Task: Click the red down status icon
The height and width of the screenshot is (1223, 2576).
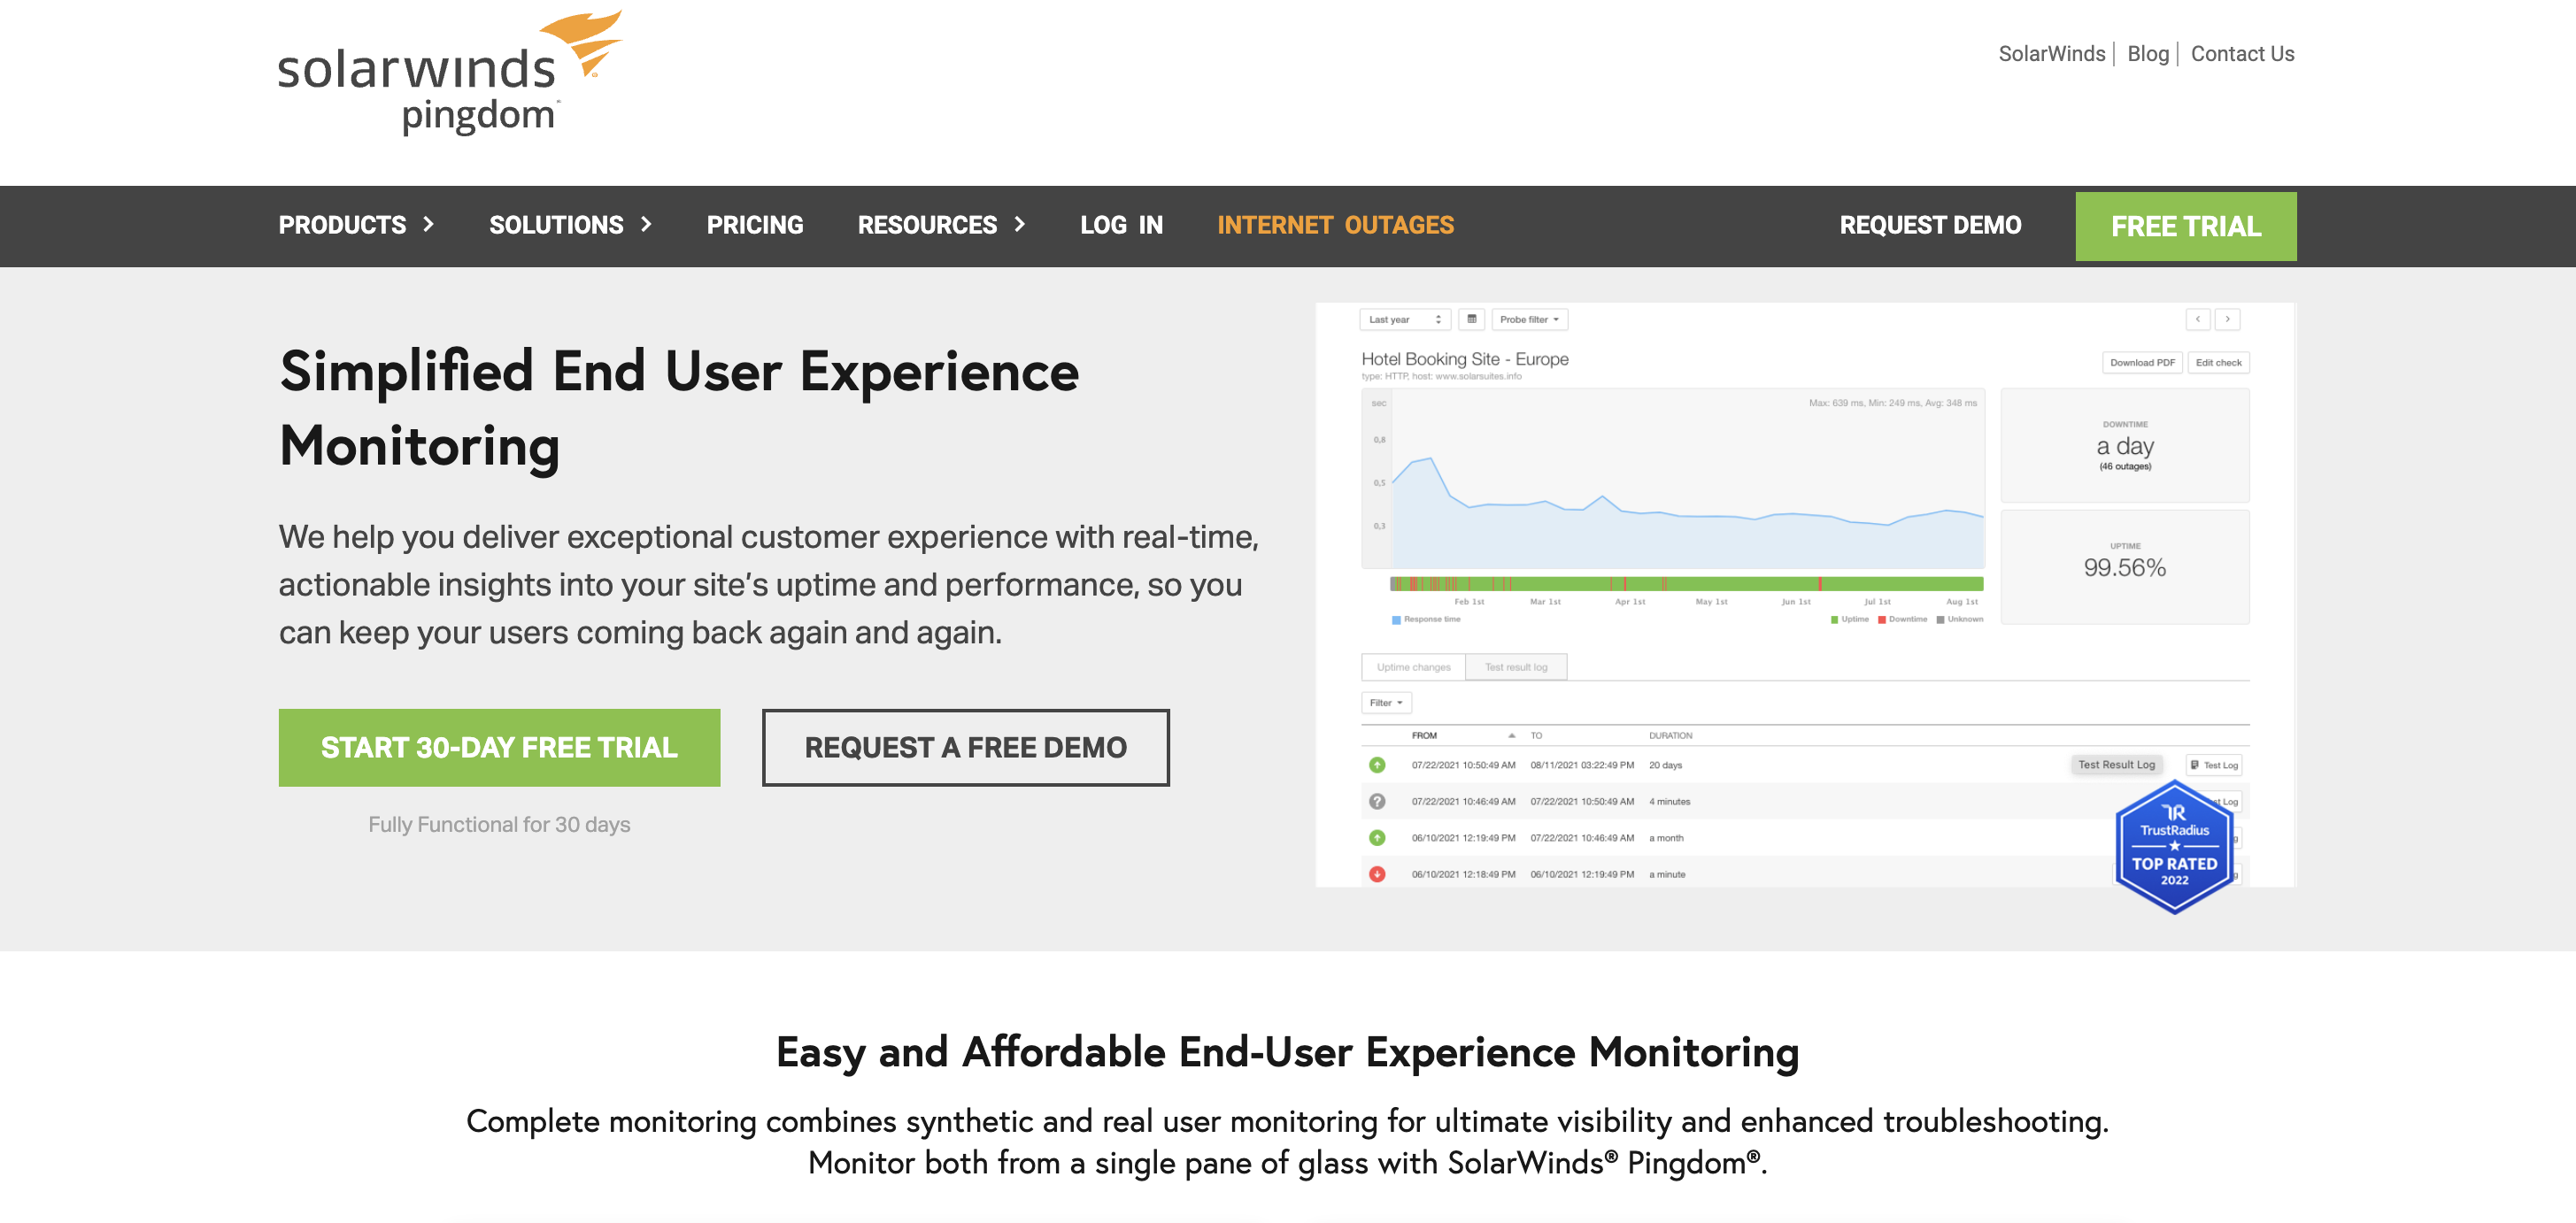Action: [x=1376, y=874]
